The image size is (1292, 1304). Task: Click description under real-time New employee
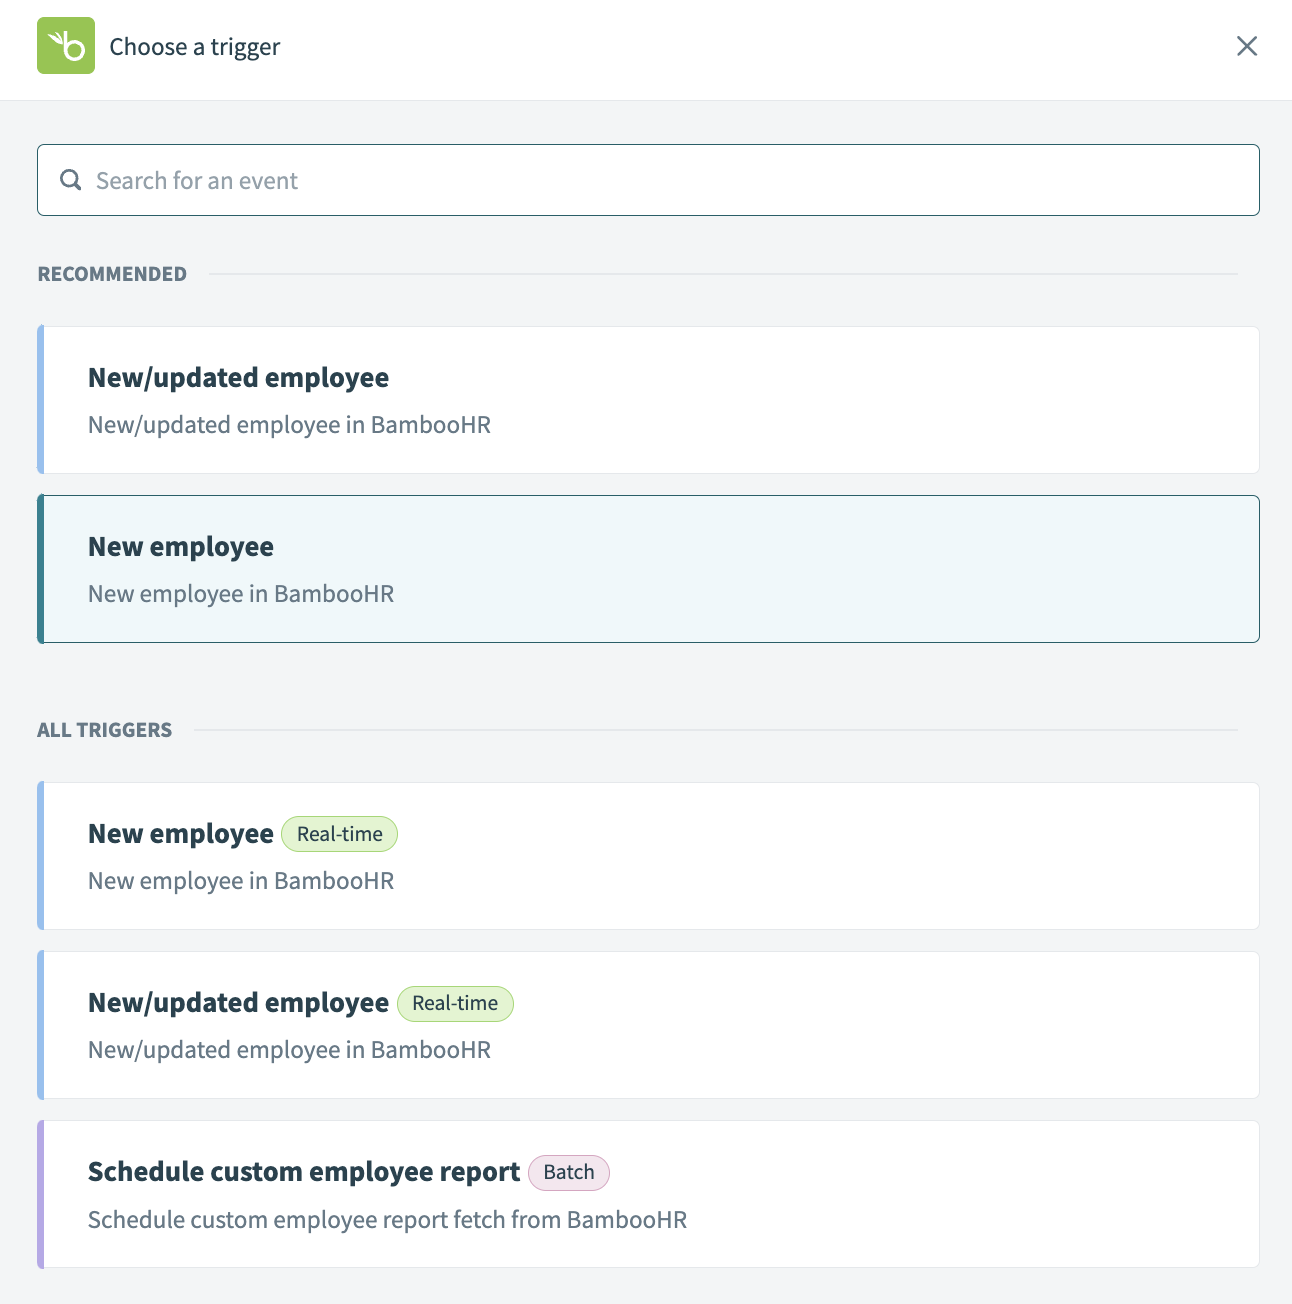[241, 881]
